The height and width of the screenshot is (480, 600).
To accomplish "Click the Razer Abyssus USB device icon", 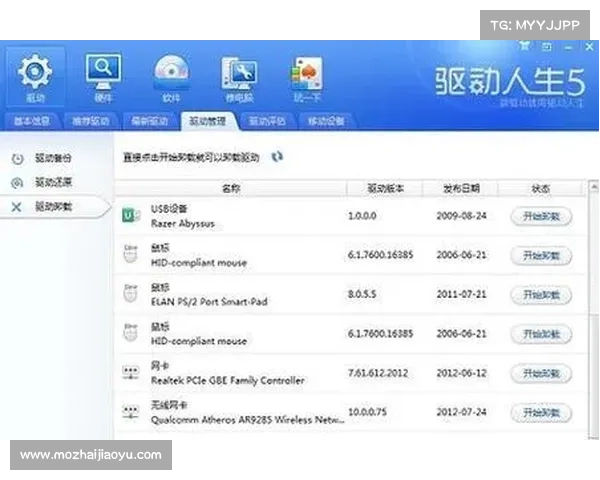I will click(x=129, y=215).
